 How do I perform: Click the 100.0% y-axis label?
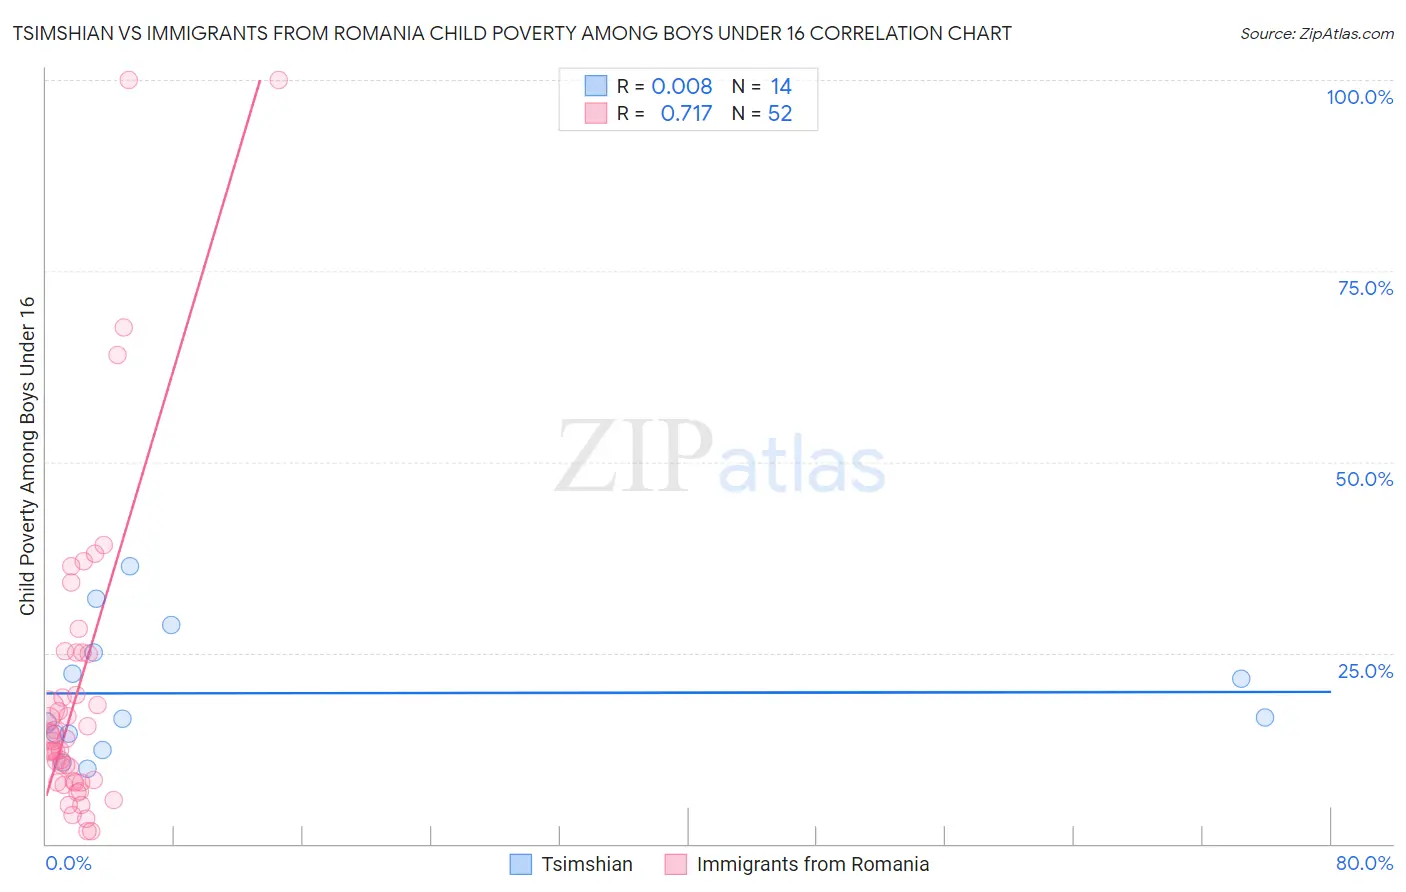[1359, 97]
